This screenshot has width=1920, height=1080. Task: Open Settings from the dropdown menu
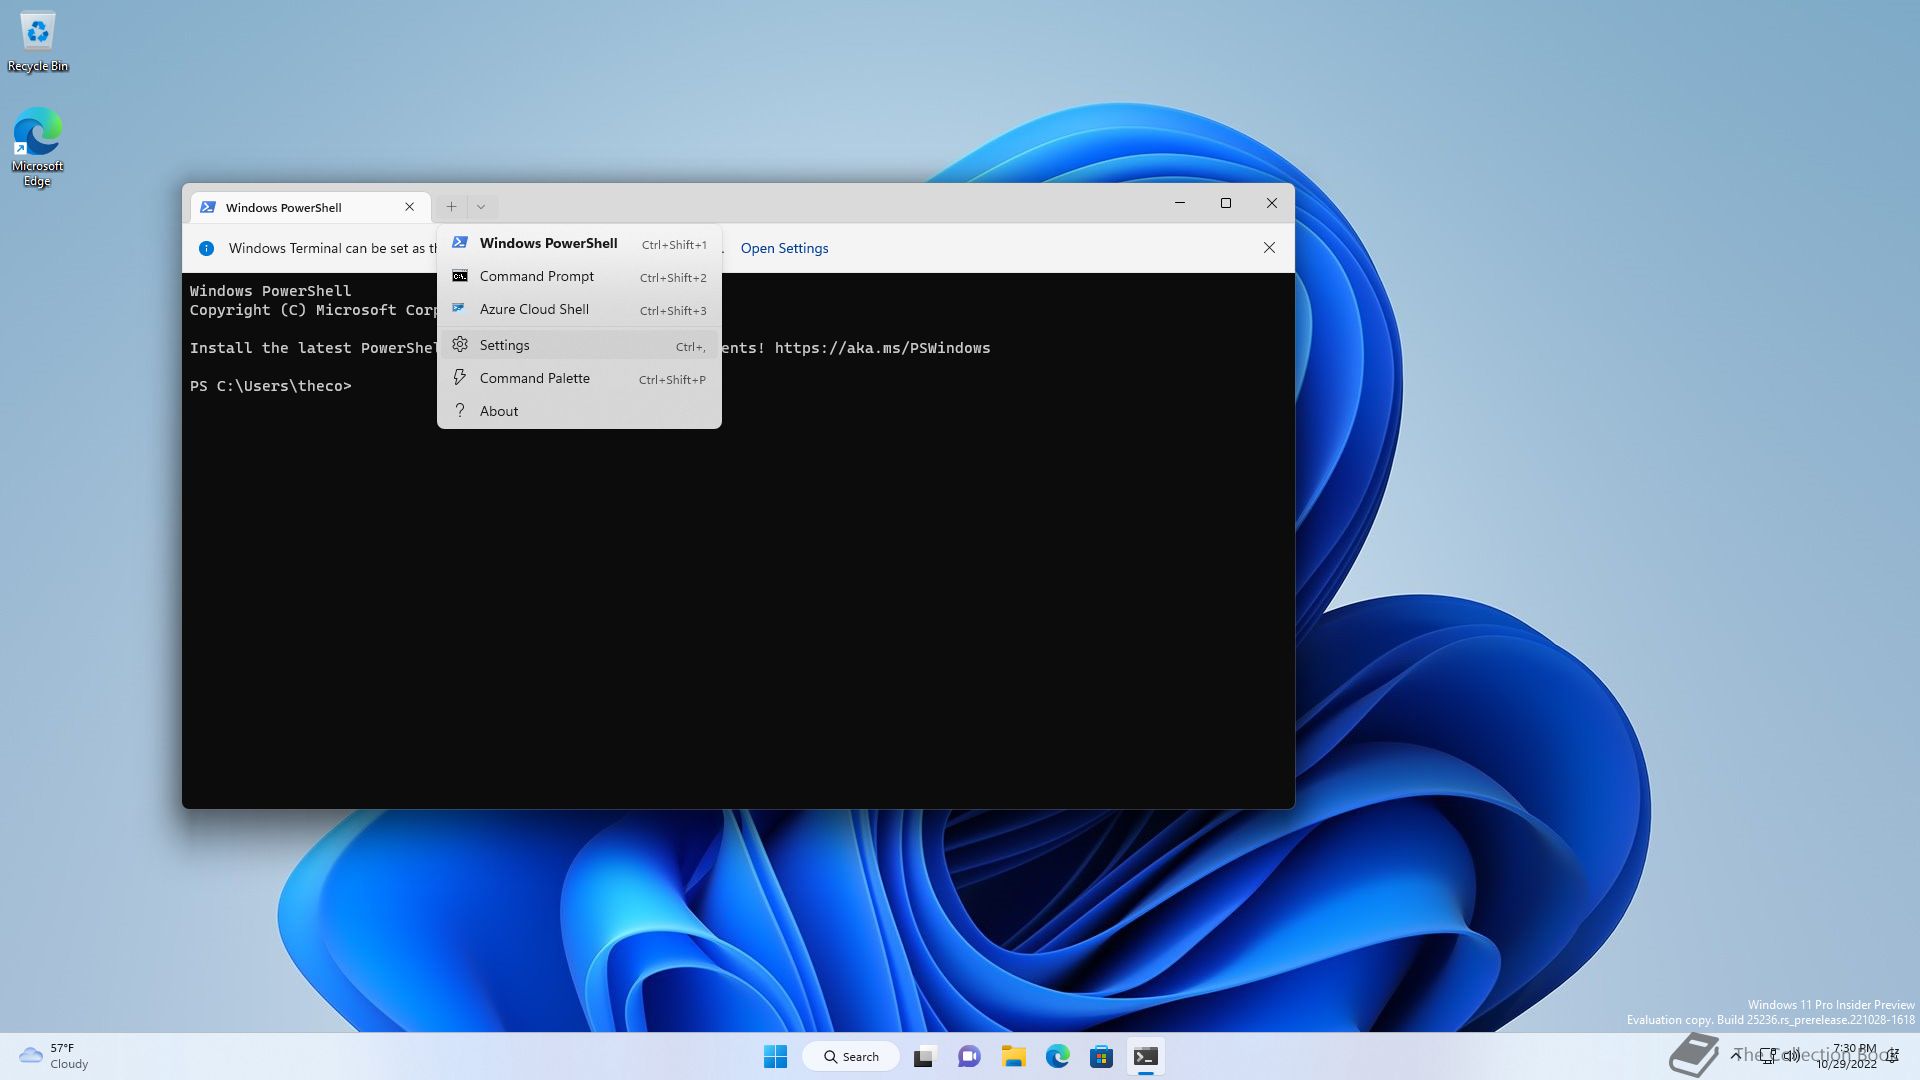pos(579,345)
